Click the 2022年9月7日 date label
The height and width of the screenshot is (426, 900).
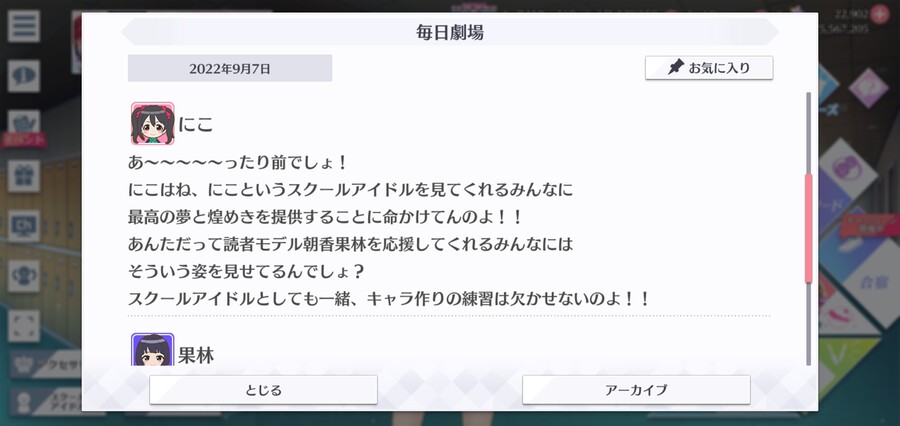[x=230, y=68]
